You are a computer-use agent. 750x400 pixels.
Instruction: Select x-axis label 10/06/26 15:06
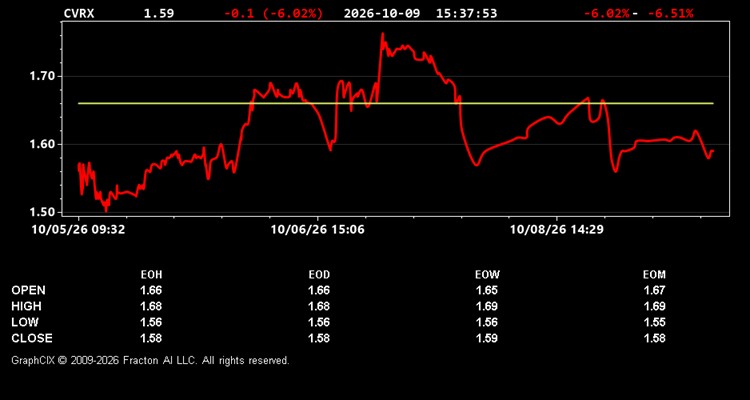(x=317, y=230)
